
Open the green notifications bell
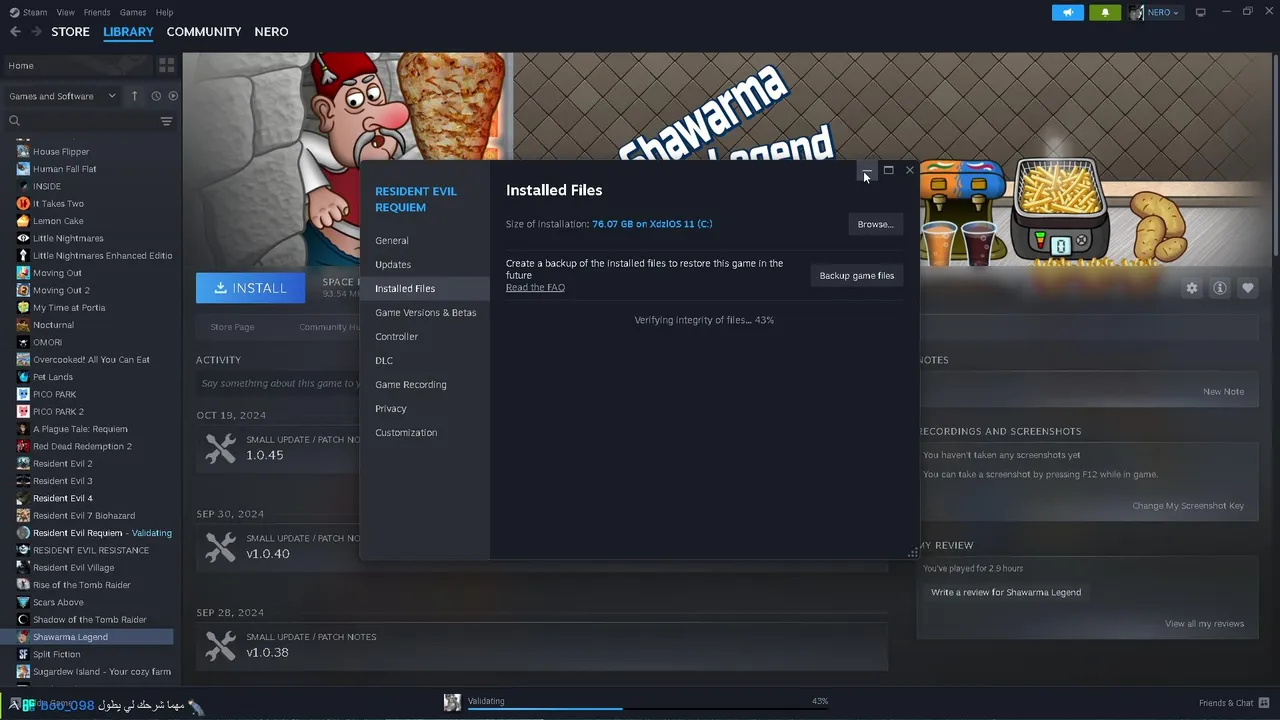click(x=1105, y=12)
